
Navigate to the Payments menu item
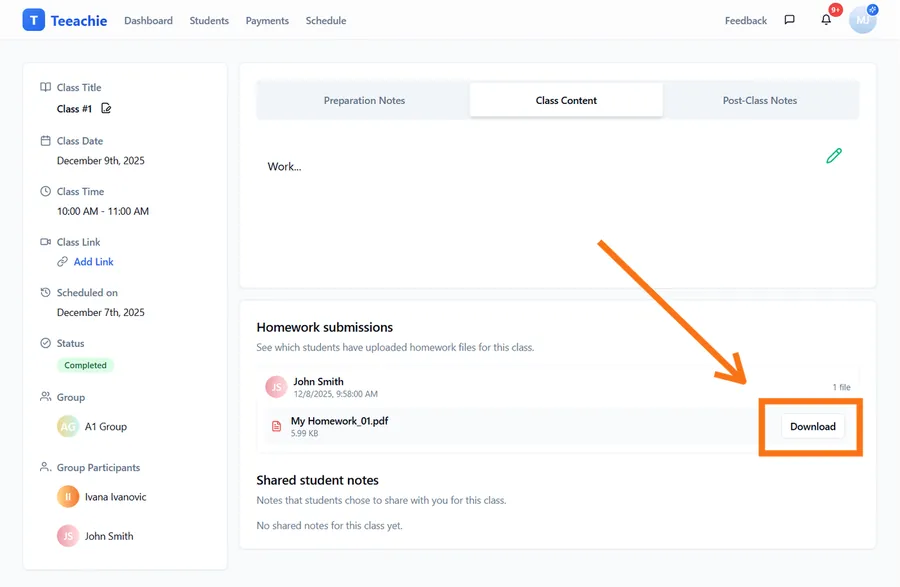[x=267, y=19]
